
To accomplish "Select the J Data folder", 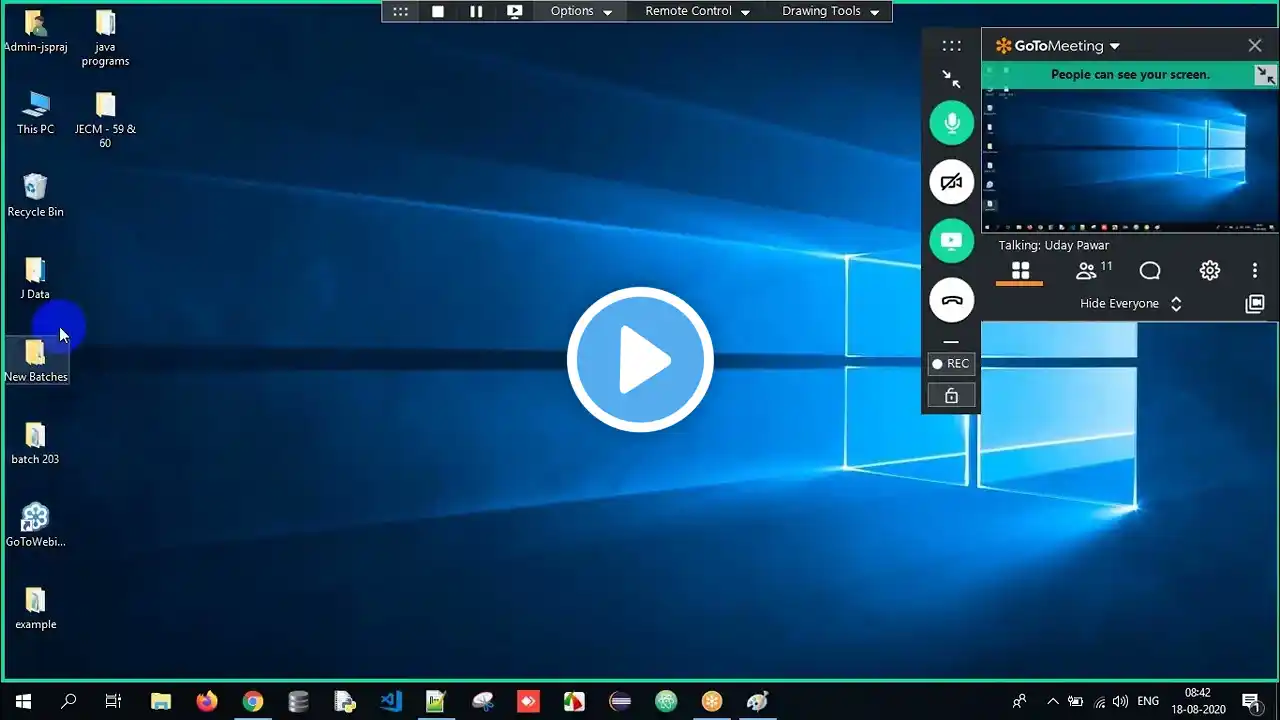I will pyautogui.click(x=35, y=279).
